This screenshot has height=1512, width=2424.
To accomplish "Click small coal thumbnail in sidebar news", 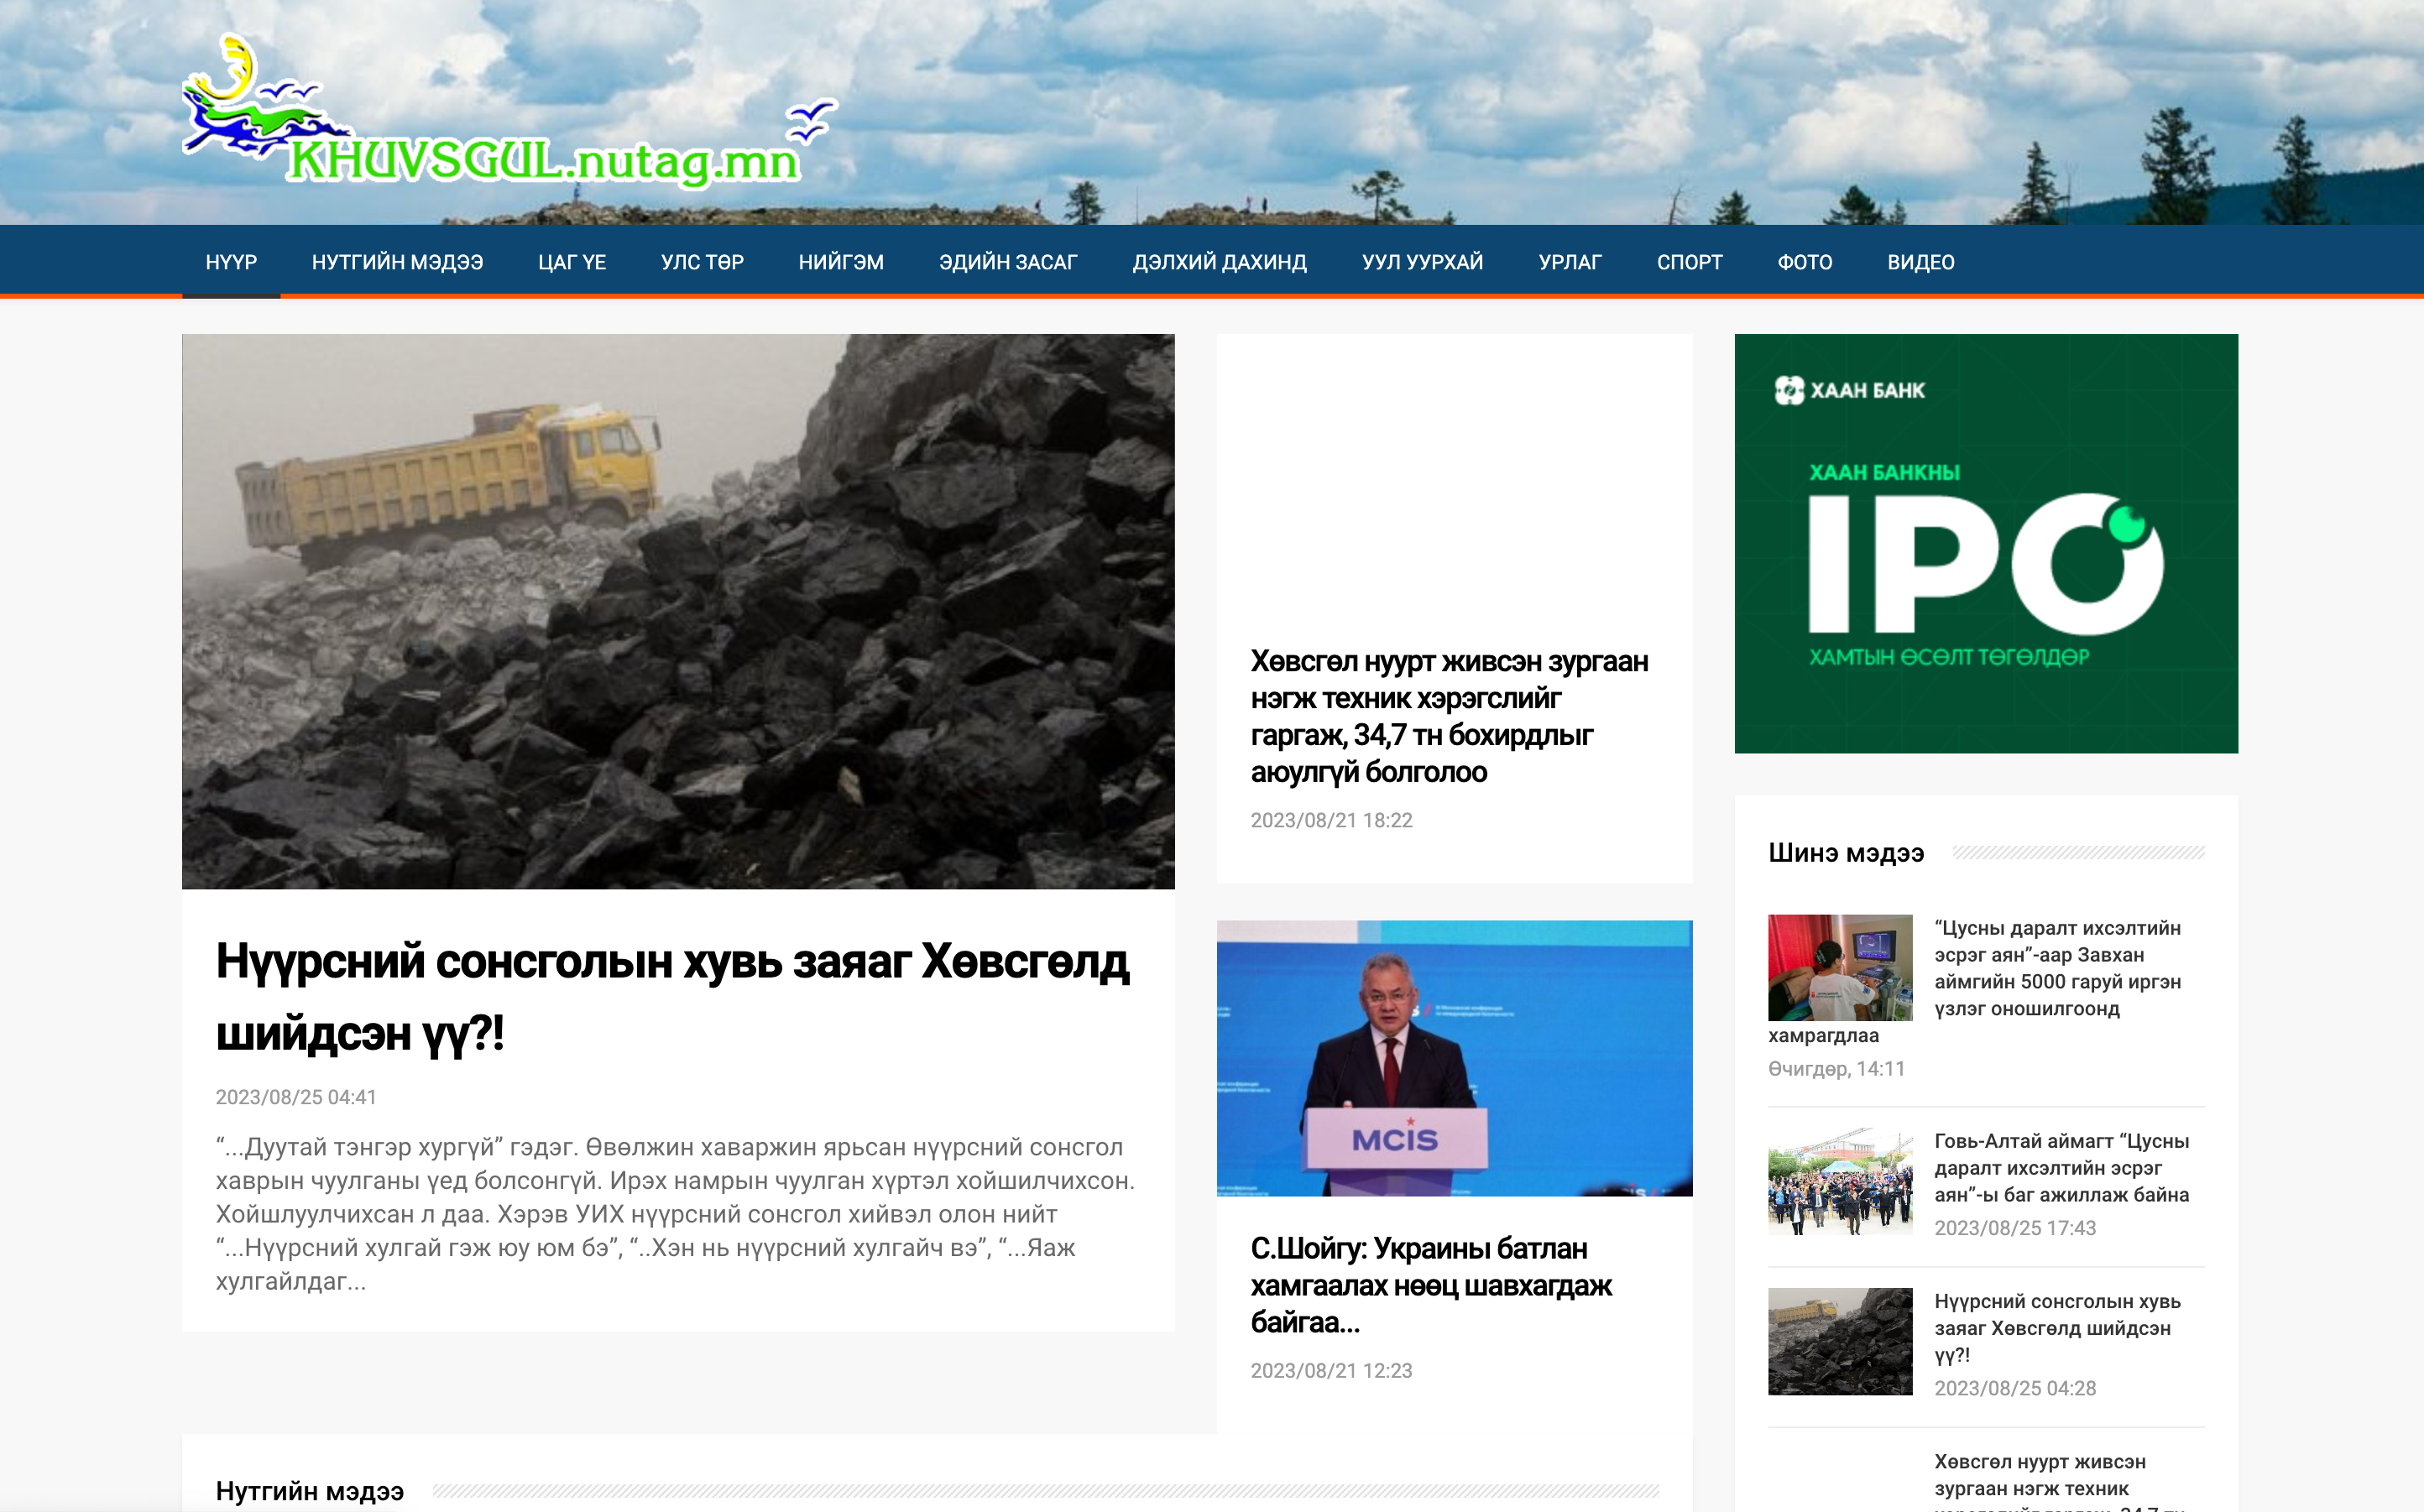I will [x=1839, y=1341].
